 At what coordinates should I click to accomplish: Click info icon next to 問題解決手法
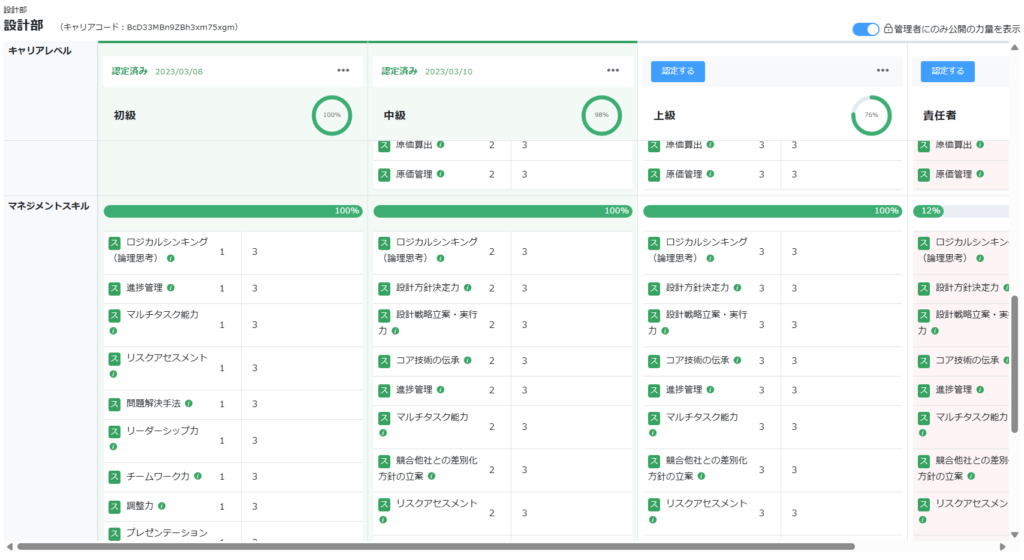pos(189,404)
